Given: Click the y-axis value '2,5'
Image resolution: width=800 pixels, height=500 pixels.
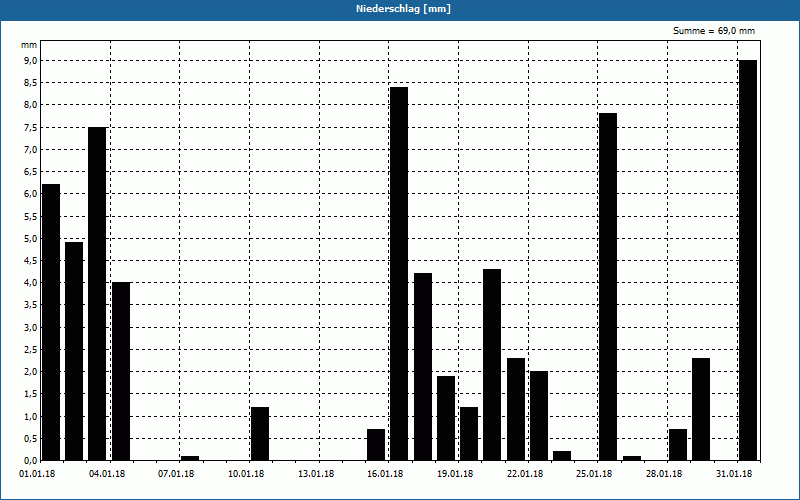Looking at the screenshot, I should pyautogui.click(x=31, y=349).
